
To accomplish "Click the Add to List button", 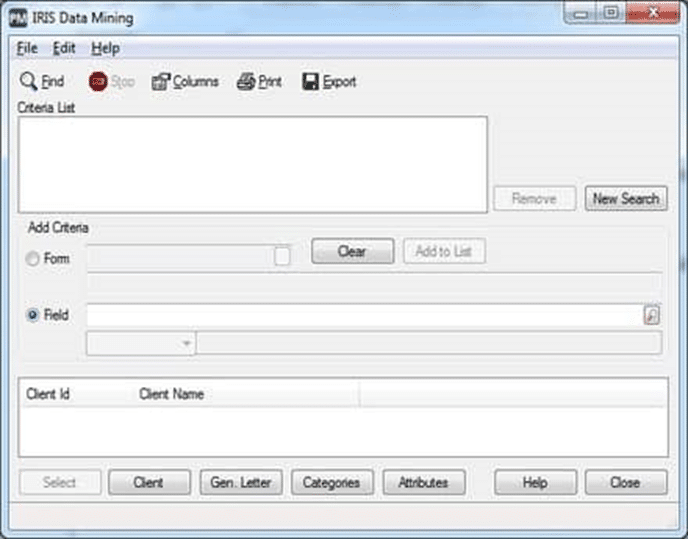I will pyautogui.click(x=444, y=251).
